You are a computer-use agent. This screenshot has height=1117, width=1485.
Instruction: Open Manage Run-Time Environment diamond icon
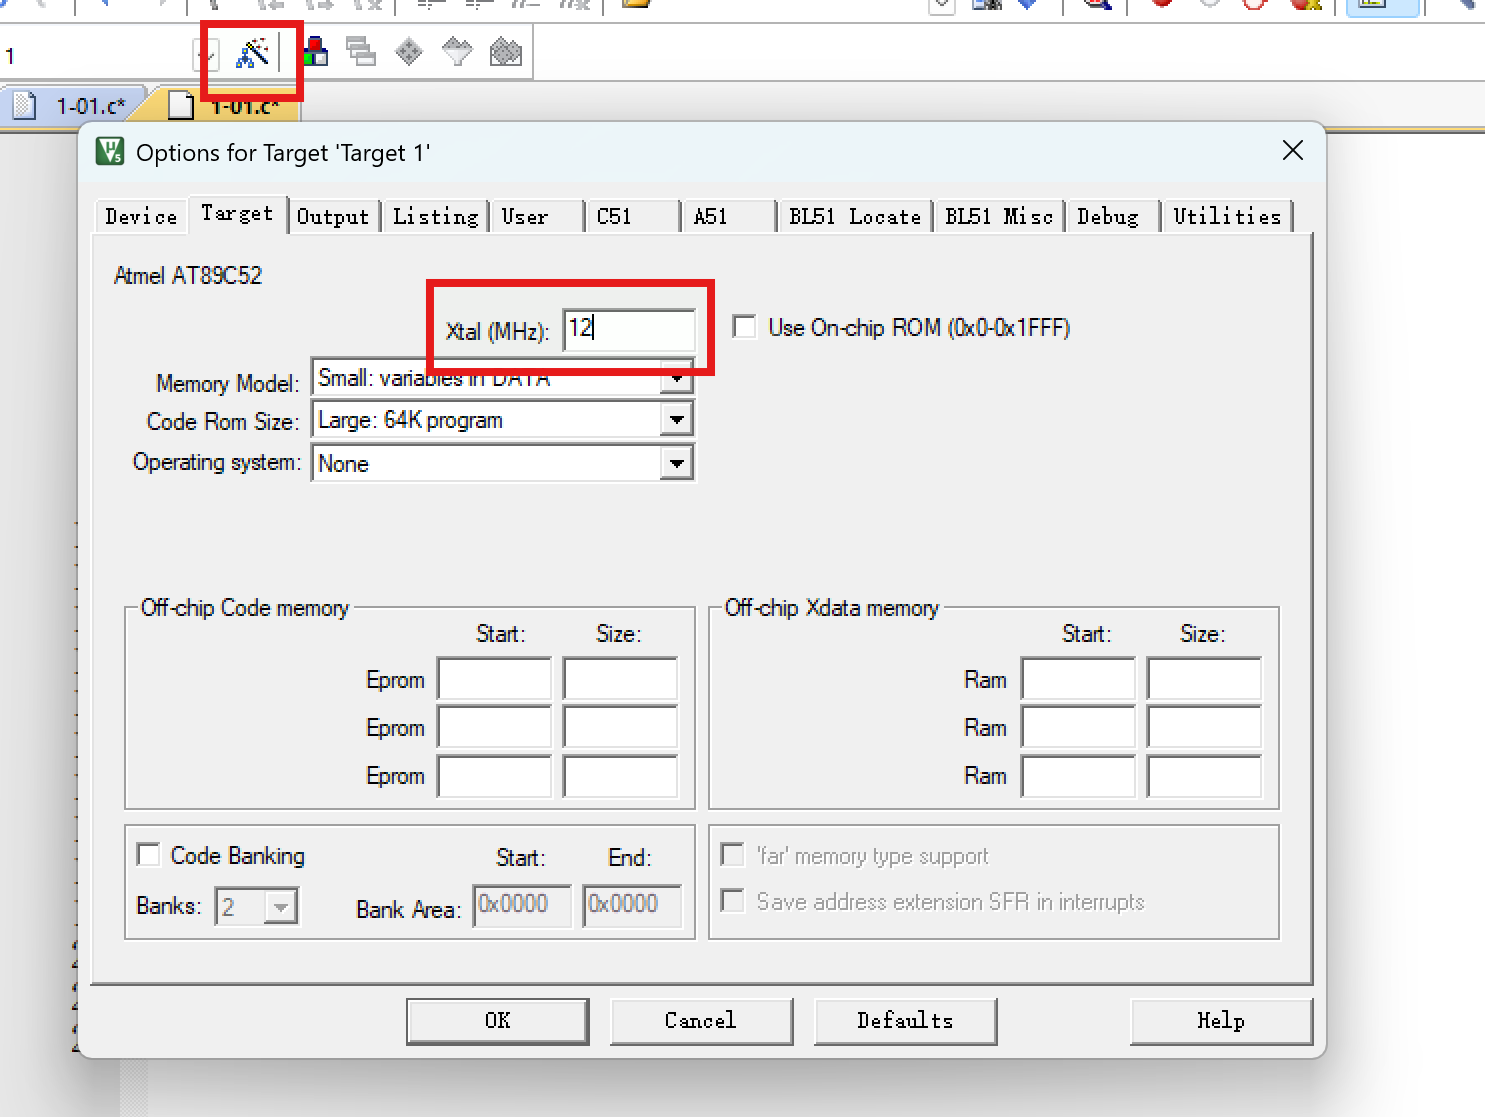click(409, 51)
